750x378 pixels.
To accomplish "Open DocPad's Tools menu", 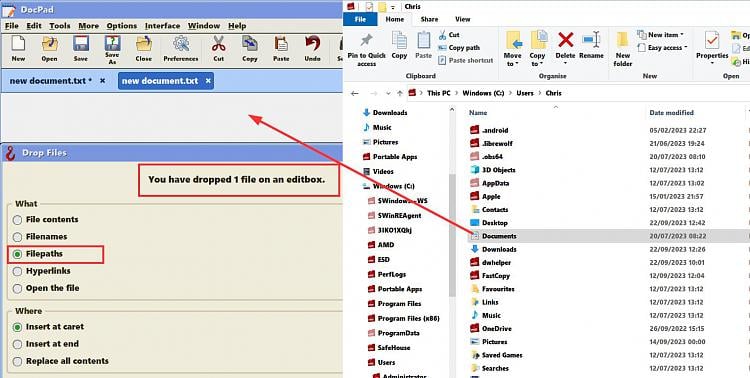I will pos(60,26).
